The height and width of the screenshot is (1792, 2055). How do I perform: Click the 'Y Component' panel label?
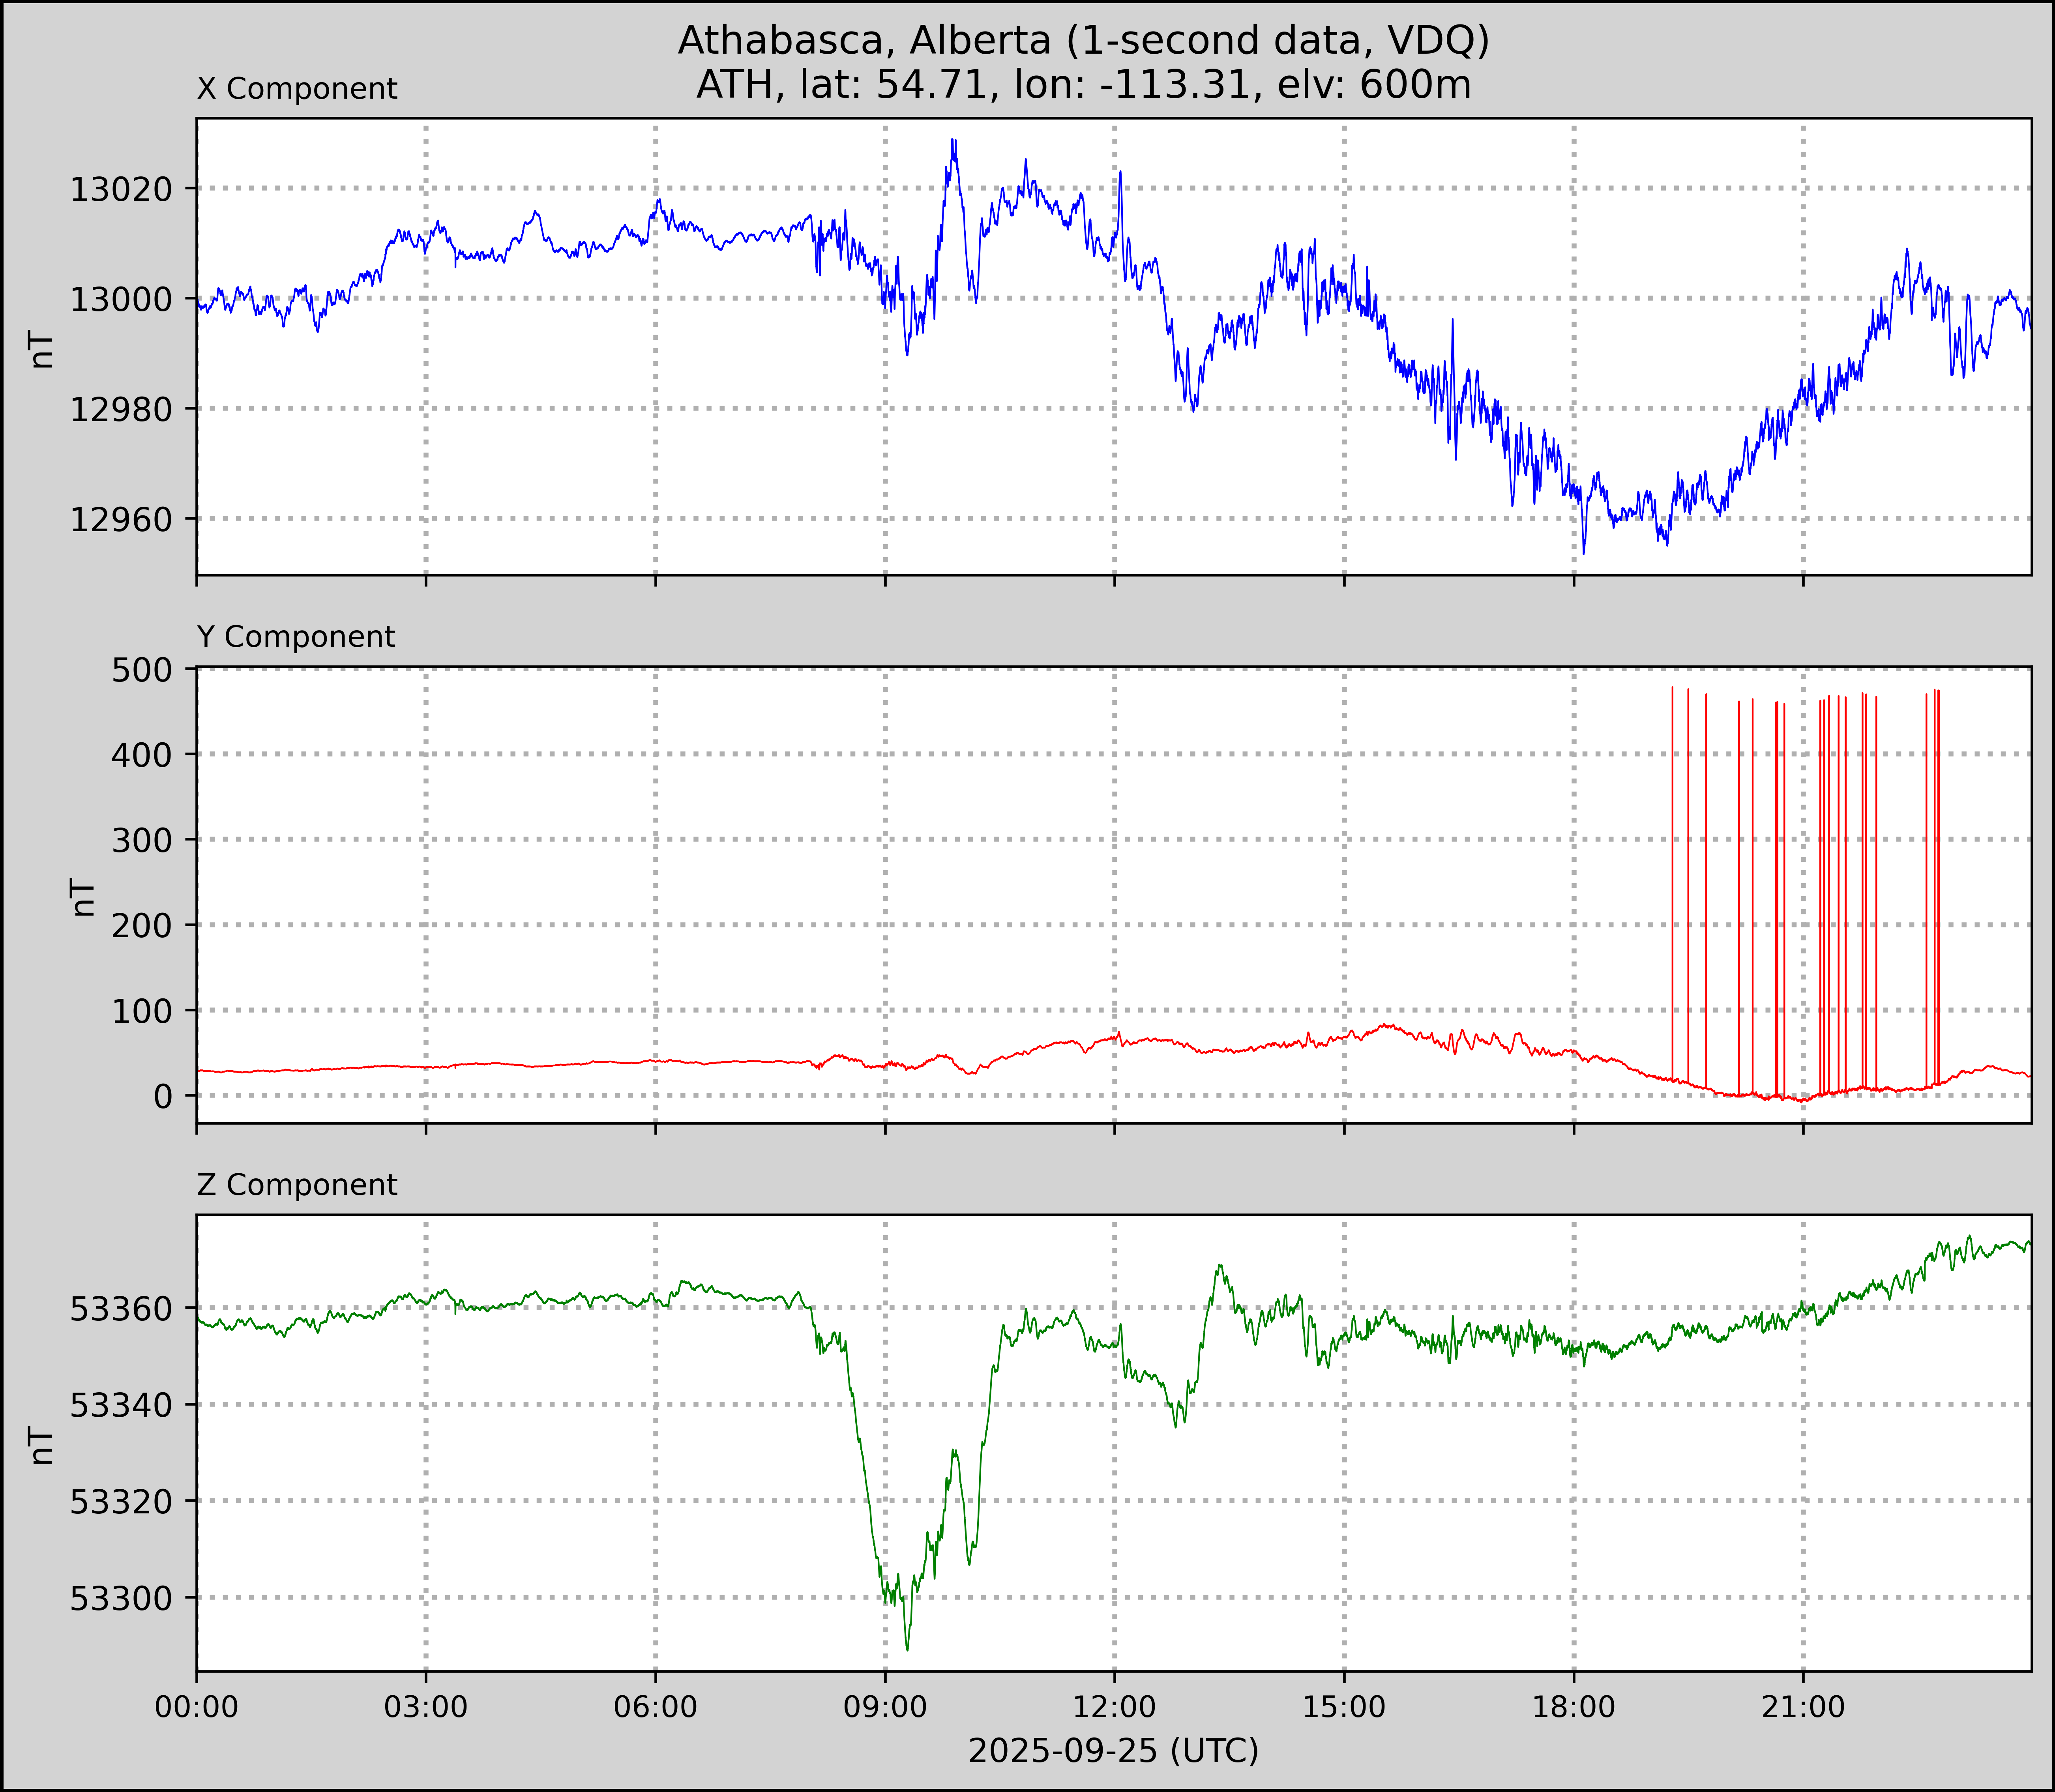(x=296, y=637)
